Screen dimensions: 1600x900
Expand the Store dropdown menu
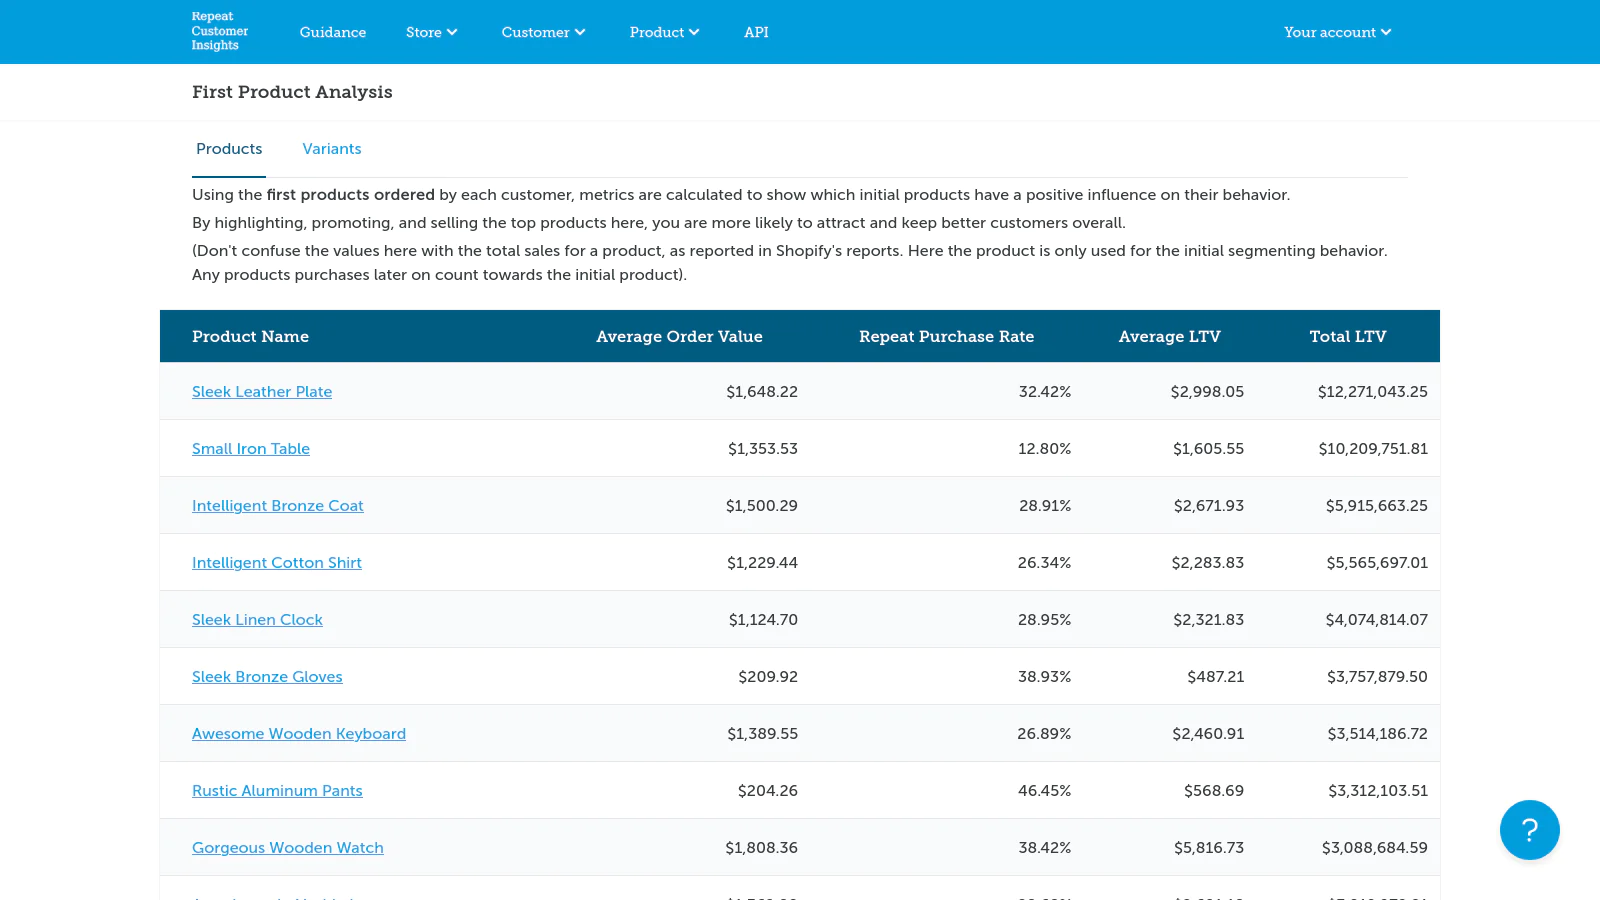(x=431, y=32)
